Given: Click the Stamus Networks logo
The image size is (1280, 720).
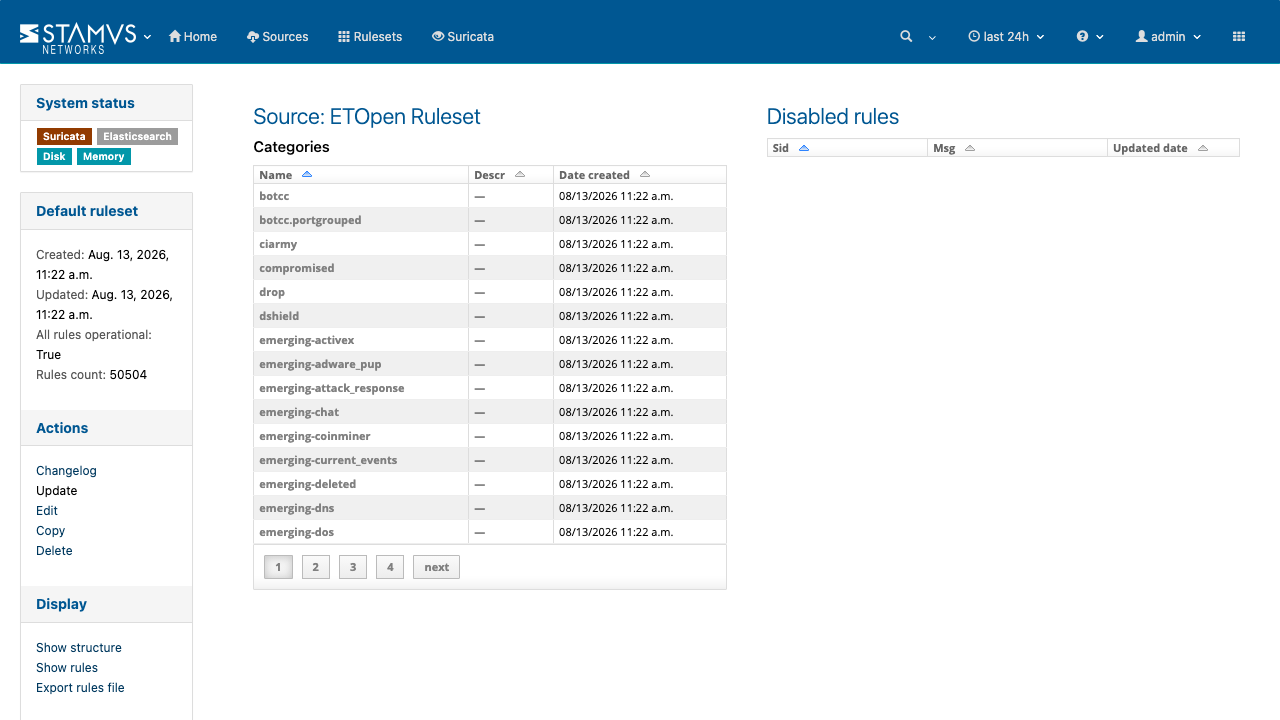Looking at the screenshot, I should pos(78,37).
